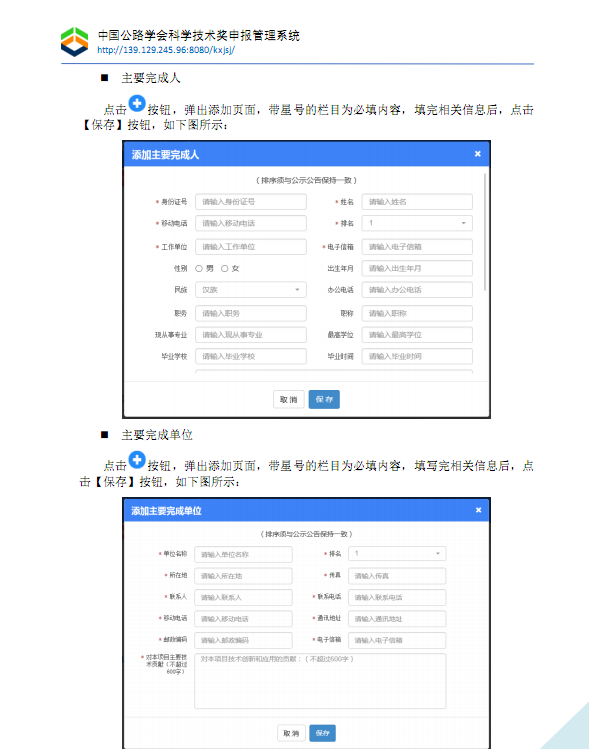The height and width of the screenshot is (749, 589).
Task: Click 取消 in the 添加主要完成单位 dialog
Action: 291,733
